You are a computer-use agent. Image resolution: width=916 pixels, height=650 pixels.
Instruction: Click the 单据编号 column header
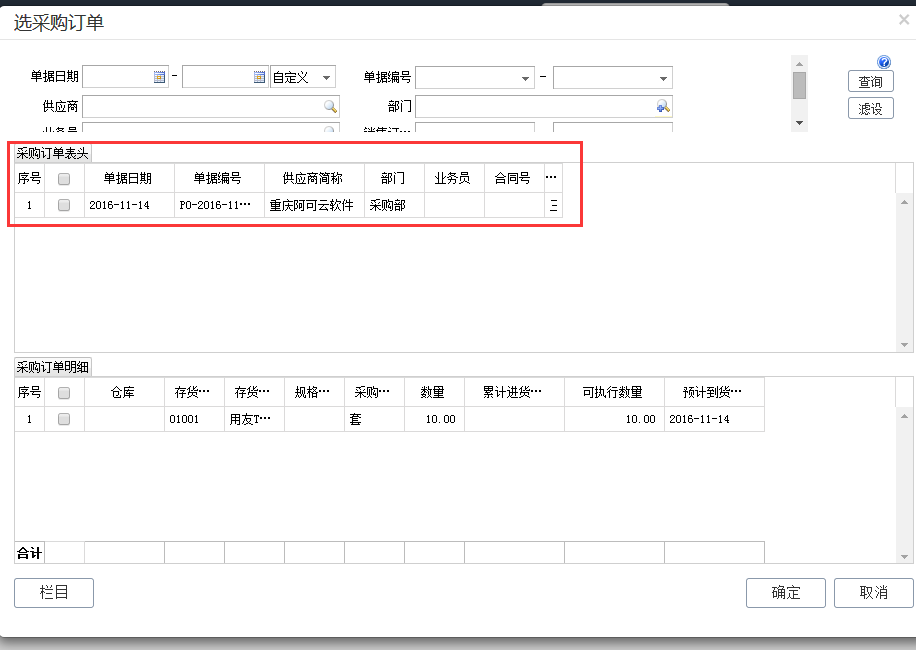(x=219, y=178)
